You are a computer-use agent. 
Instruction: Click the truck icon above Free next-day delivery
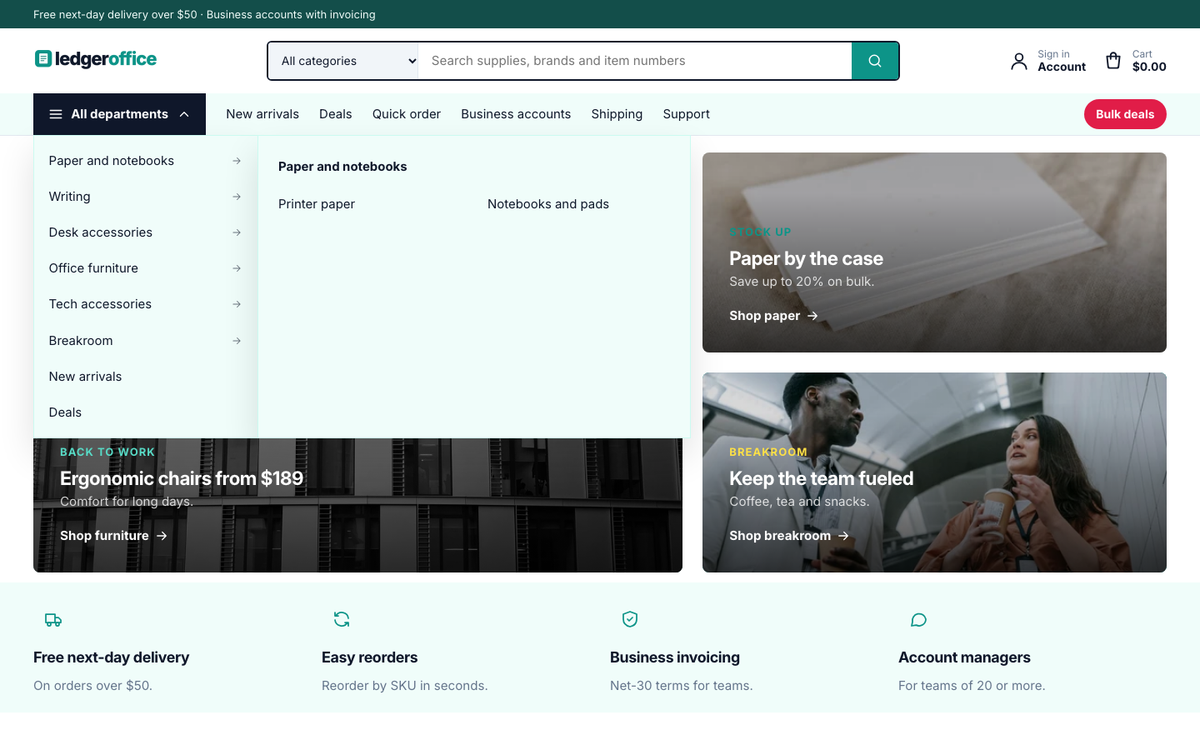pos(53,620)
